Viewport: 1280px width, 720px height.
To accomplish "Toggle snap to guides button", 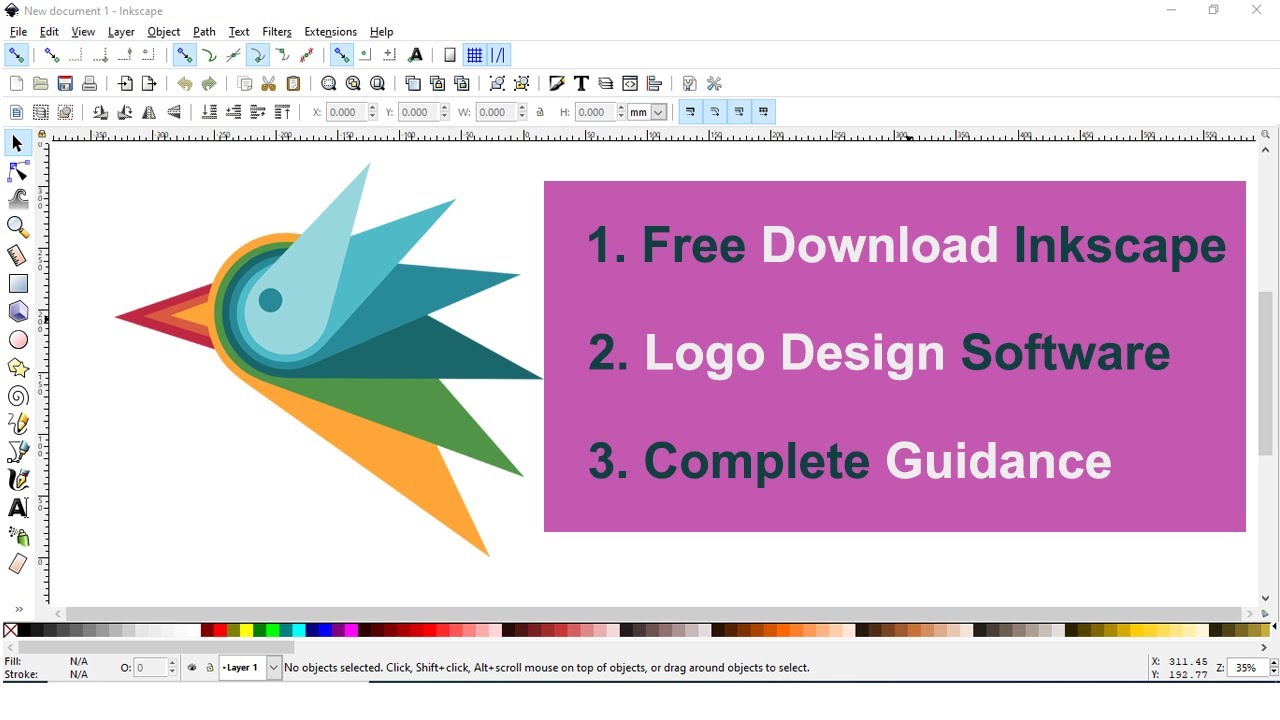I will [498, 55].
